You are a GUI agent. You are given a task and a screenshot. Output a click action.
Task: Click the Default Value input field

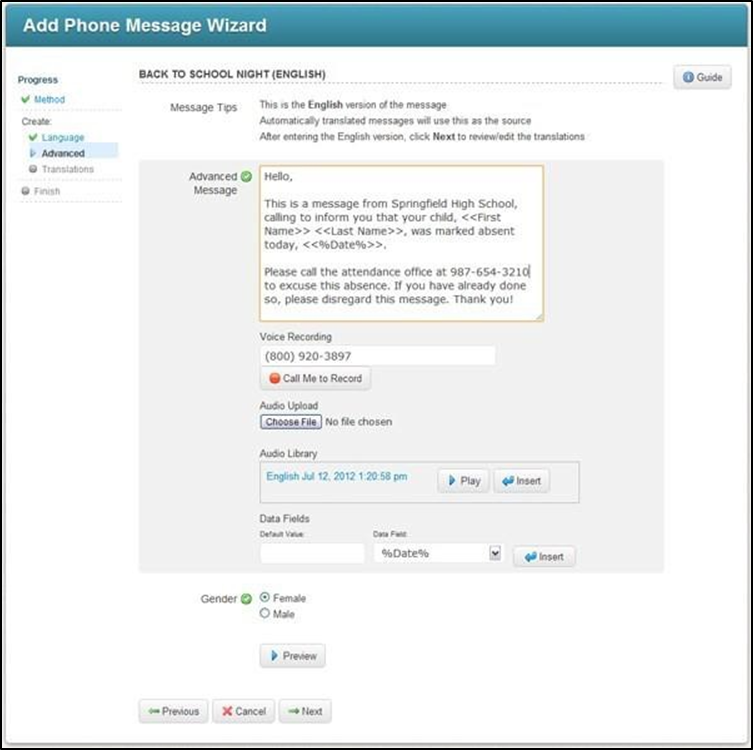tap(312, 554)
